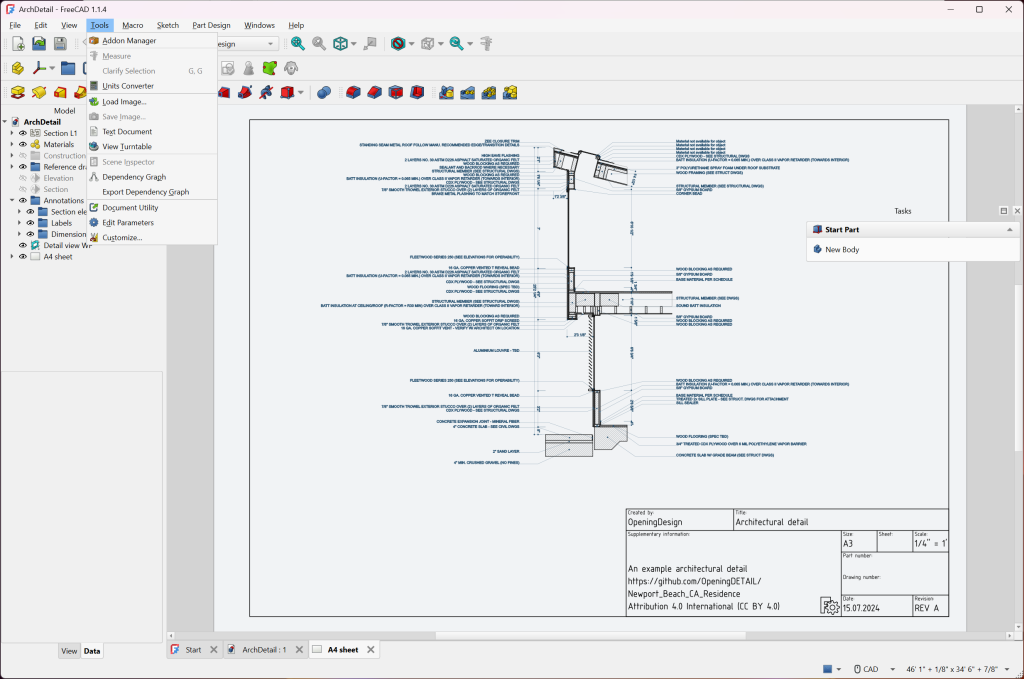Collapse the Start Part task section
Screen dimensions: 1024x679
tap(1010, 230)
